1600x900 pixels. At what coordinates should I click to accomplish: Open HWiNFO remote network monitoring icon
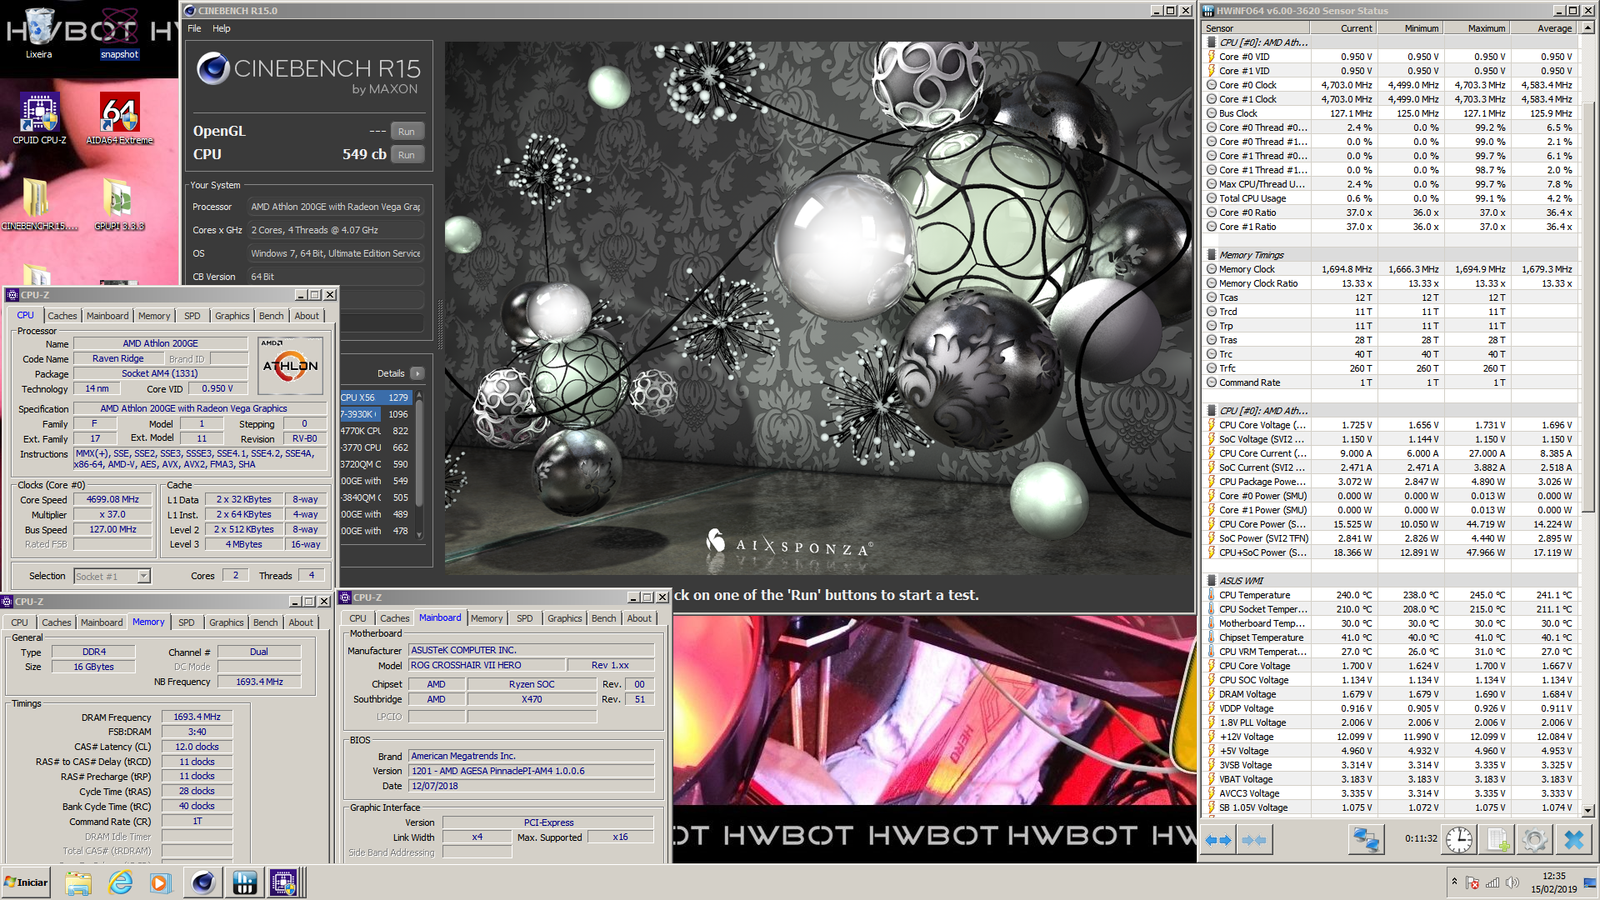[x=1366, y=839]
